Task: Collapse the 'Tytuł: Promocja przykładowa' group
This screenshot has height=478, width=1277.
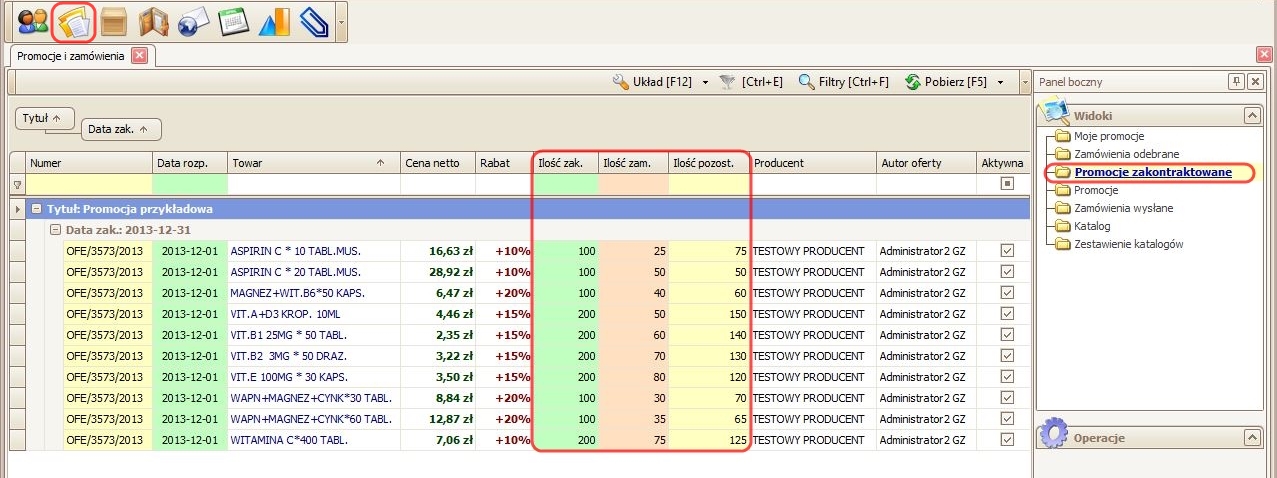Action: point(37,210)
